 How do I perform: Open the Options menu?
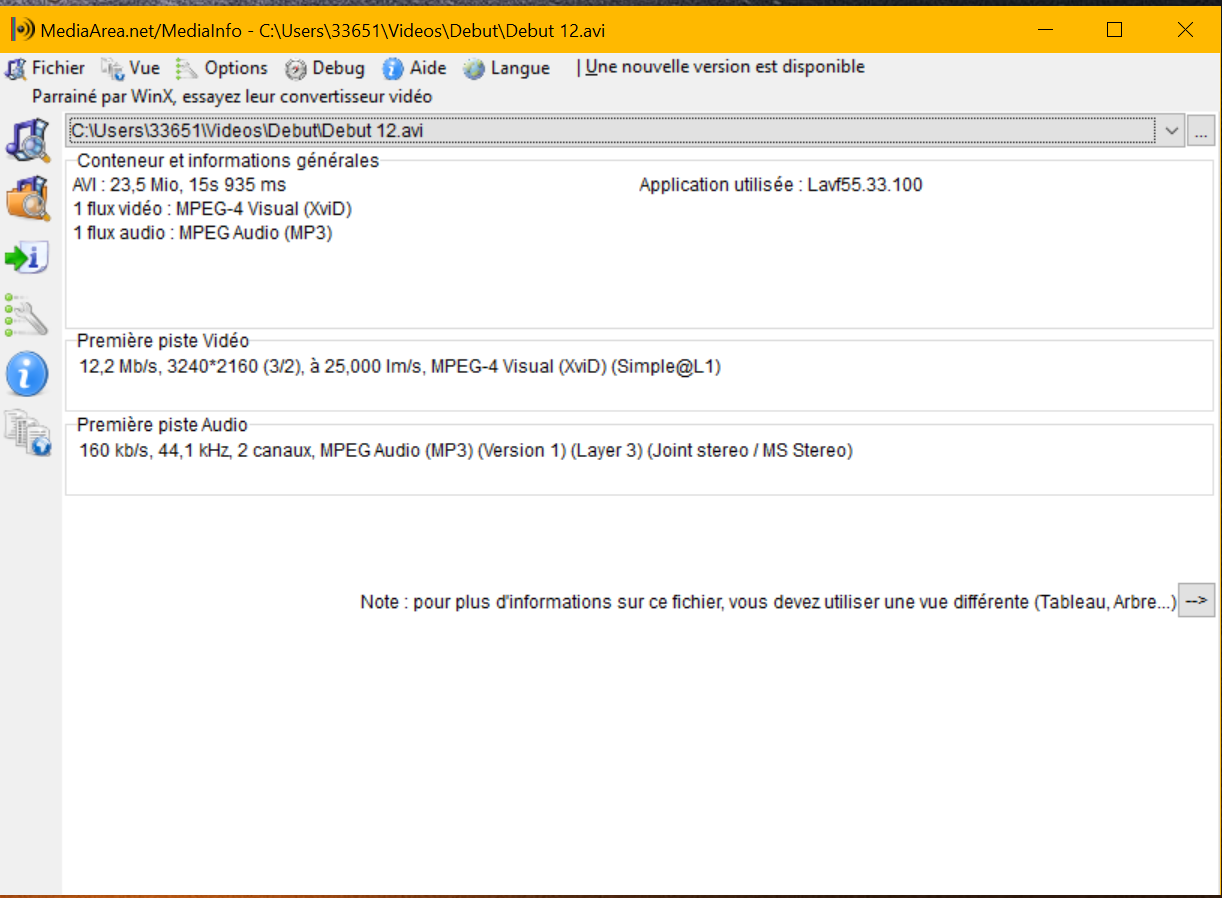tap(236, 68)
